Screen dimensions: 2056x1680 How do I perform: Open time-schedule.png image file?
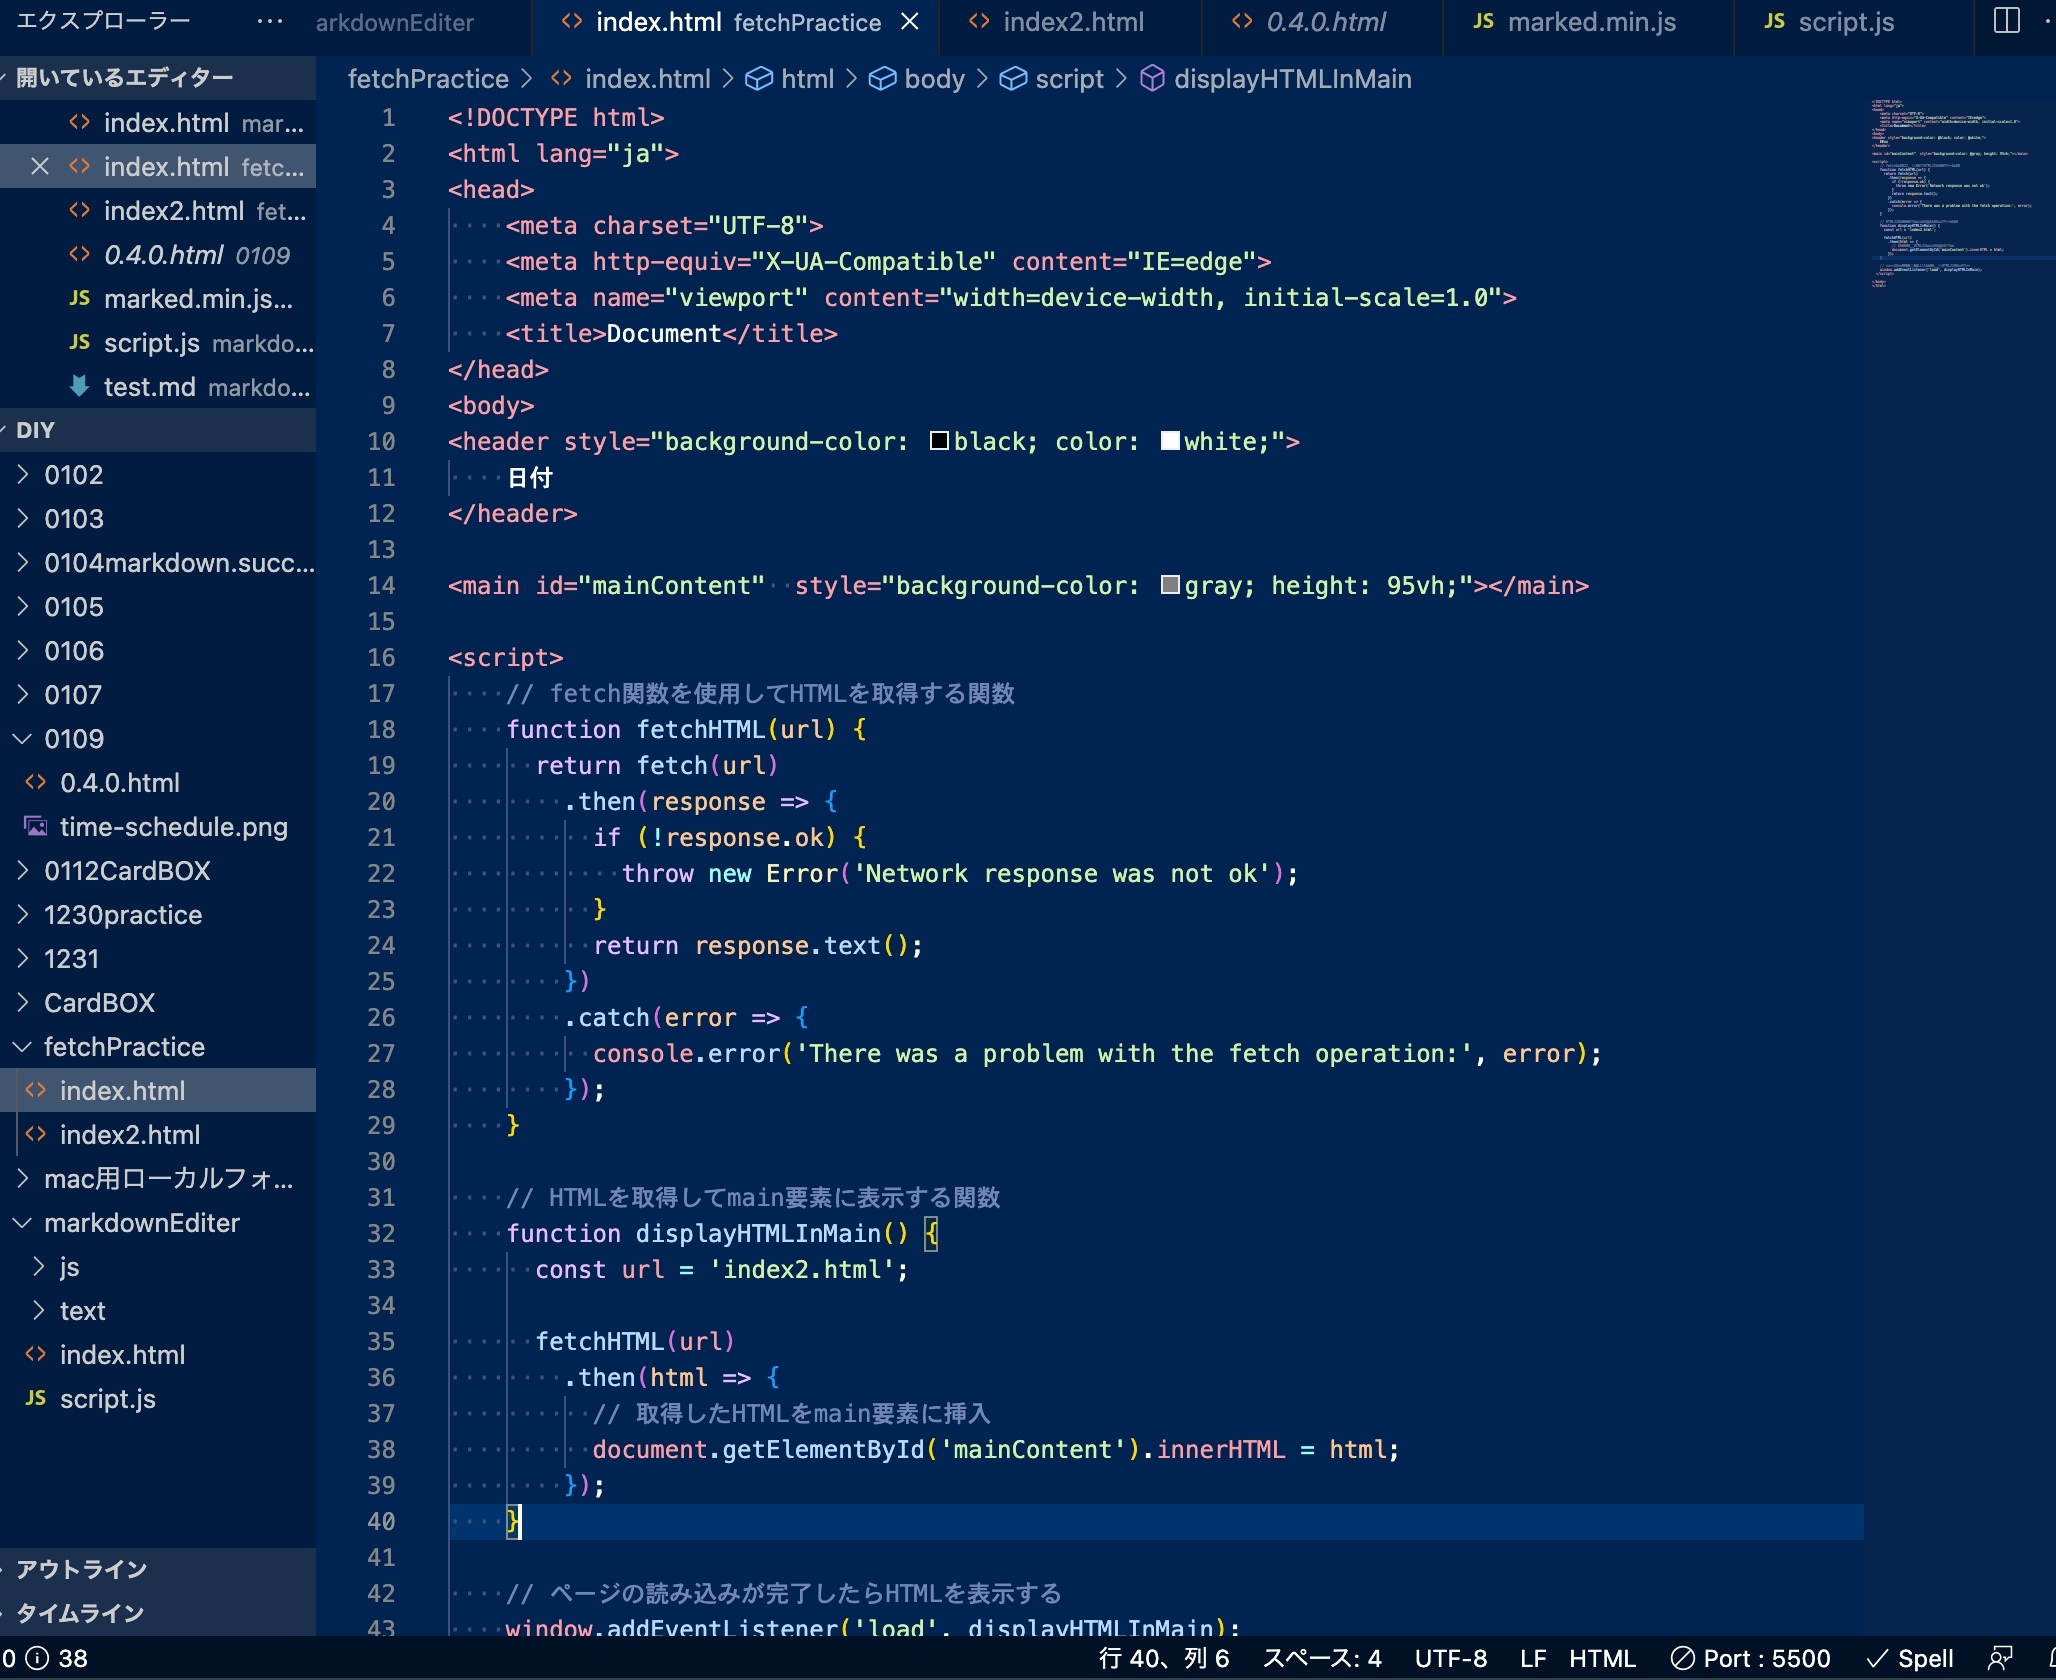point(173,827)
